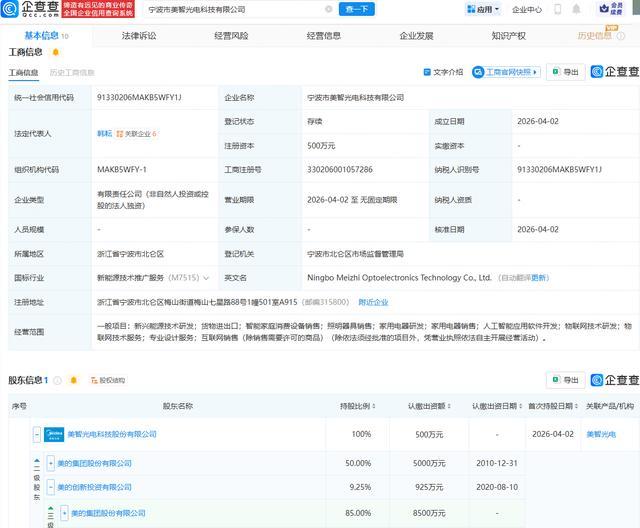Open shareholder 美智光电科技股份有限公司
Screen dimensions: 640x528
click(112, 434)
